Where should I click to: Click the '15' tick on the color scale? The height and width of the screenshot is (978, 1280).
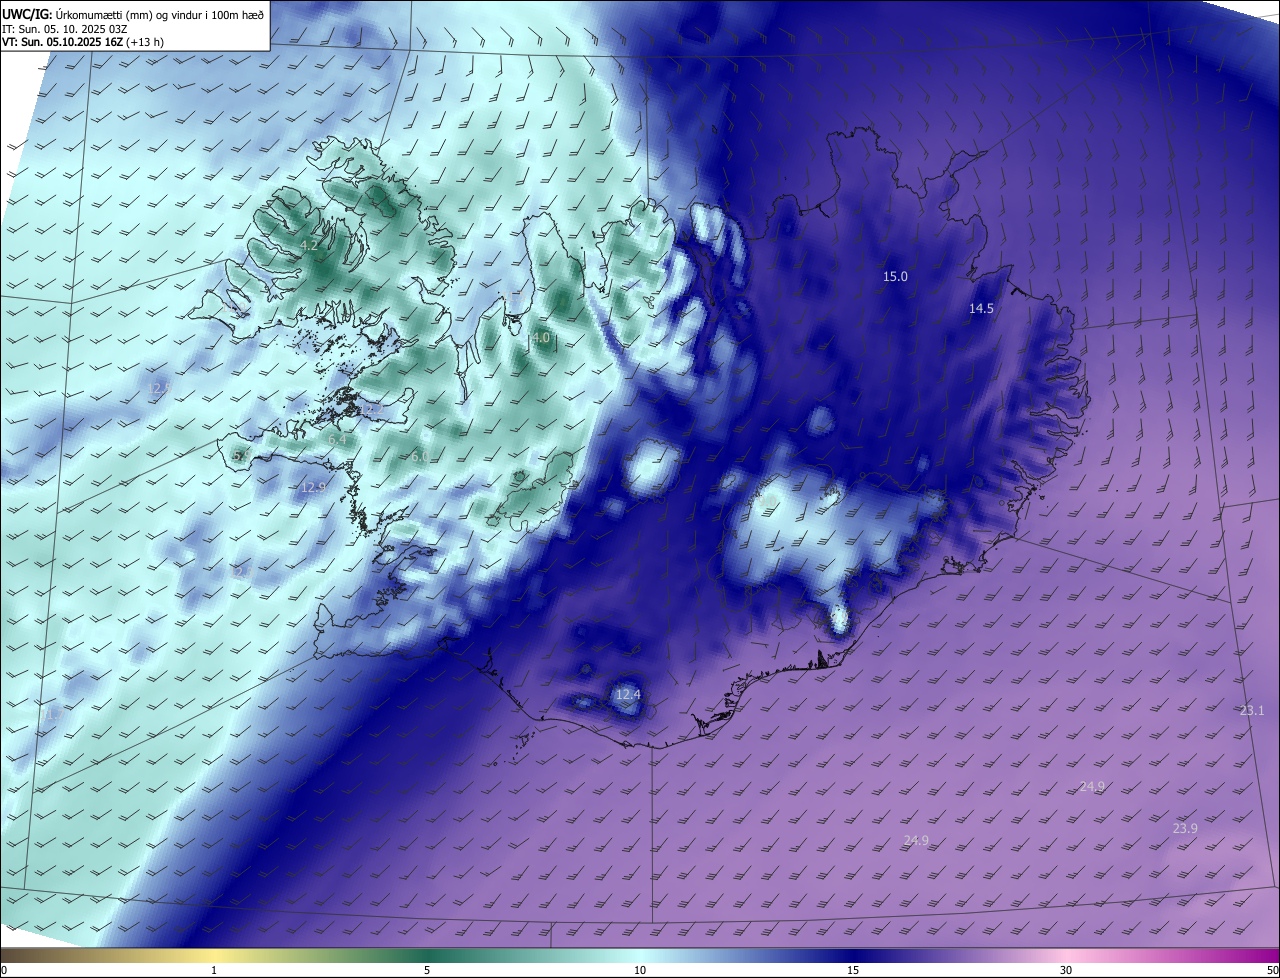point(853,970)
